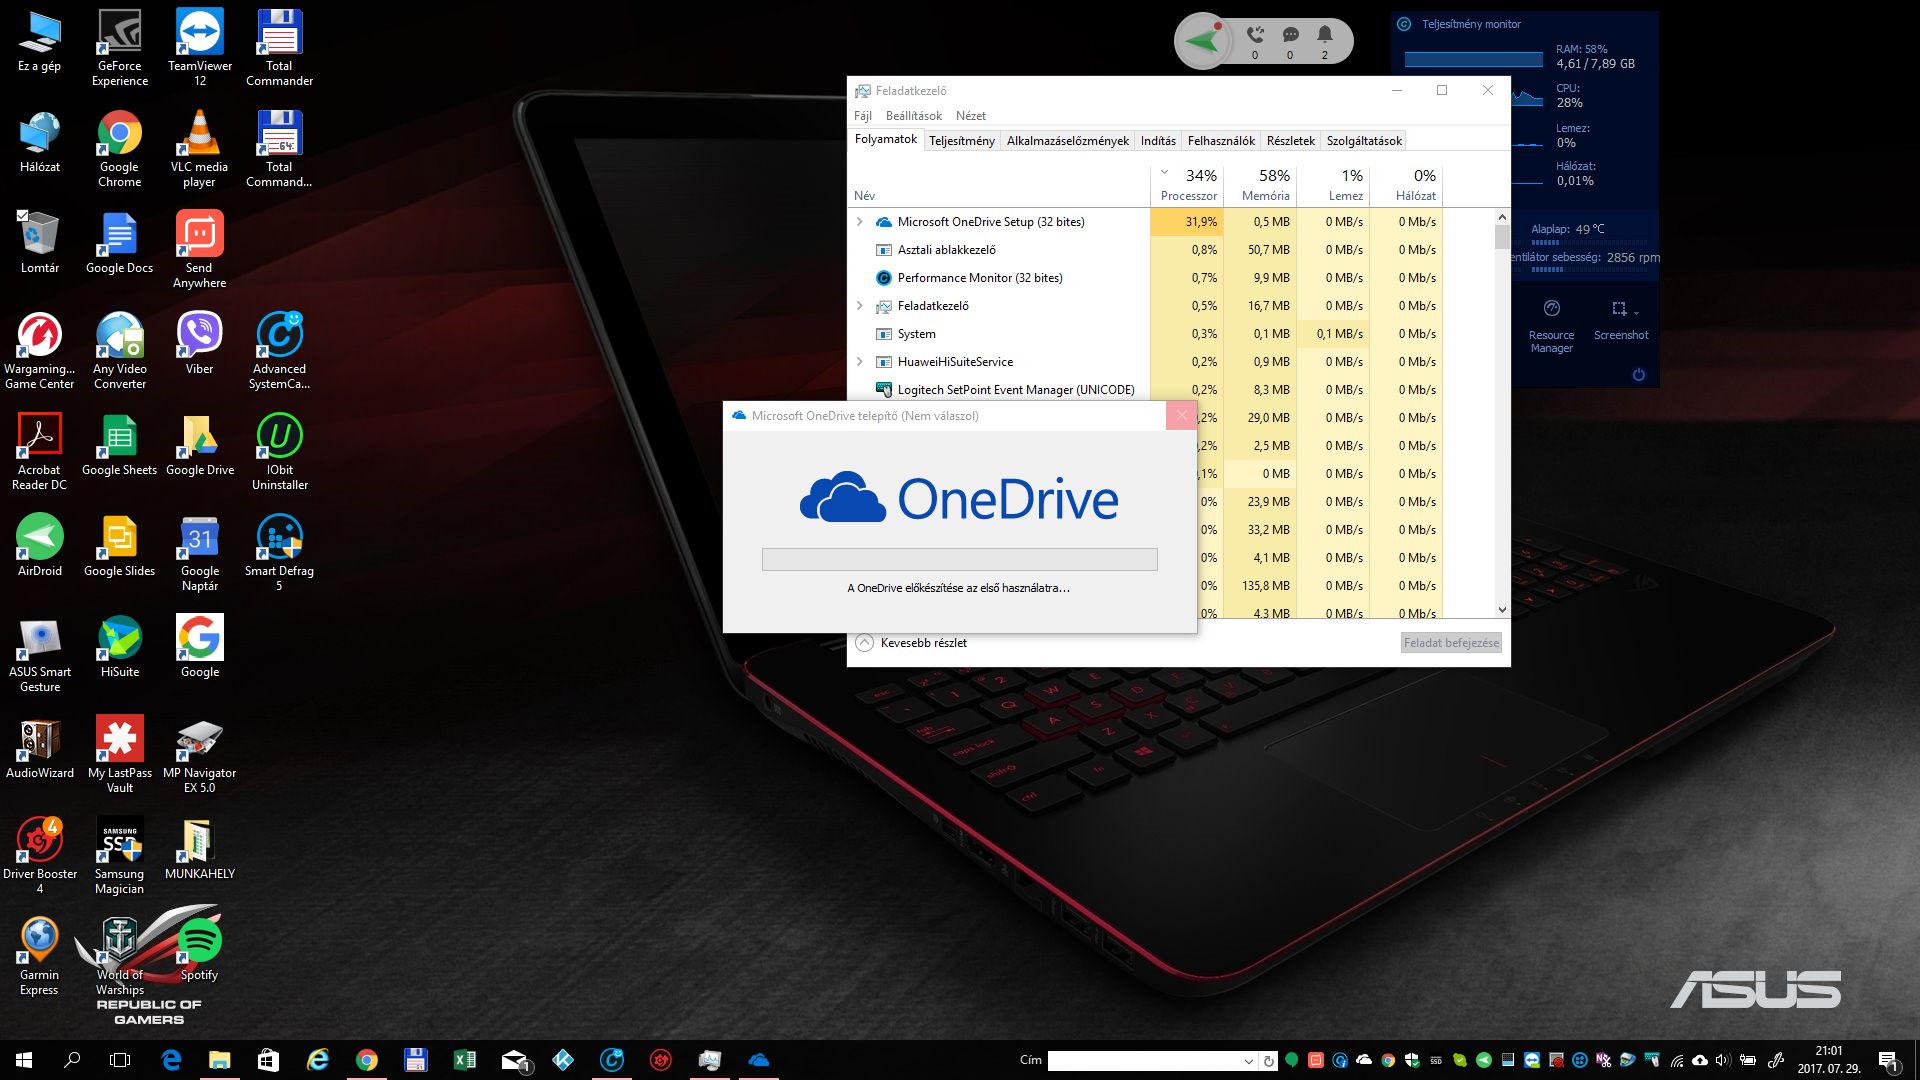Open the AirDroid notifications bell
This screenshot has height=1080, width=1920.
(x=1325, y=36)
